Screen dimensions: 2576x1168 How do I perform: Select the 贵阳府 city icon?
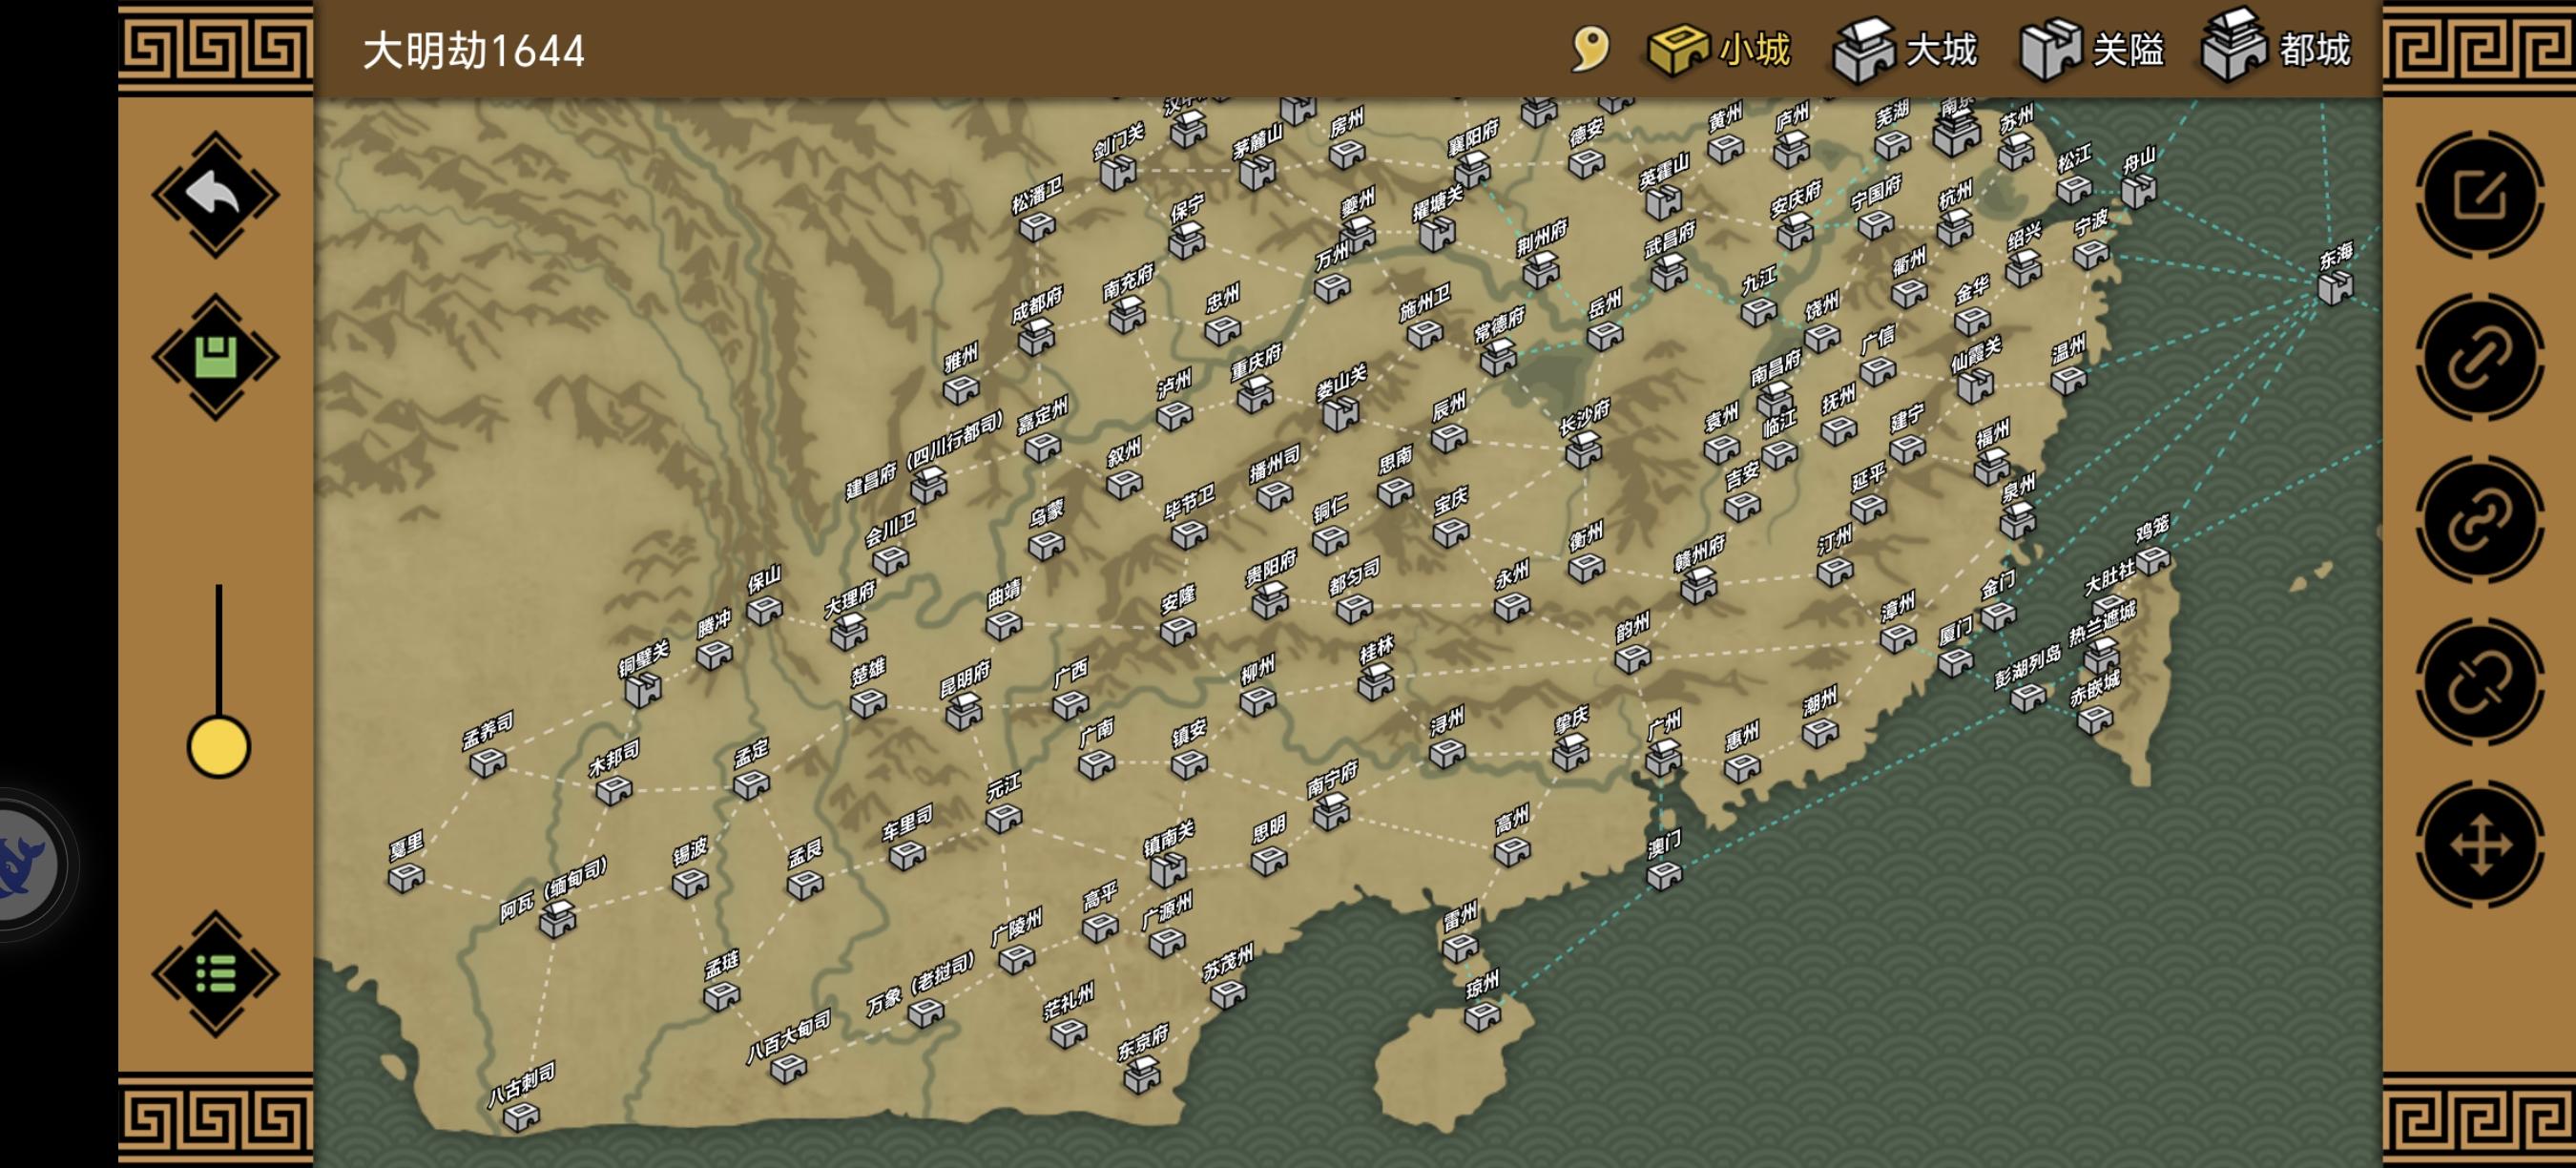tap(1270, 601)
